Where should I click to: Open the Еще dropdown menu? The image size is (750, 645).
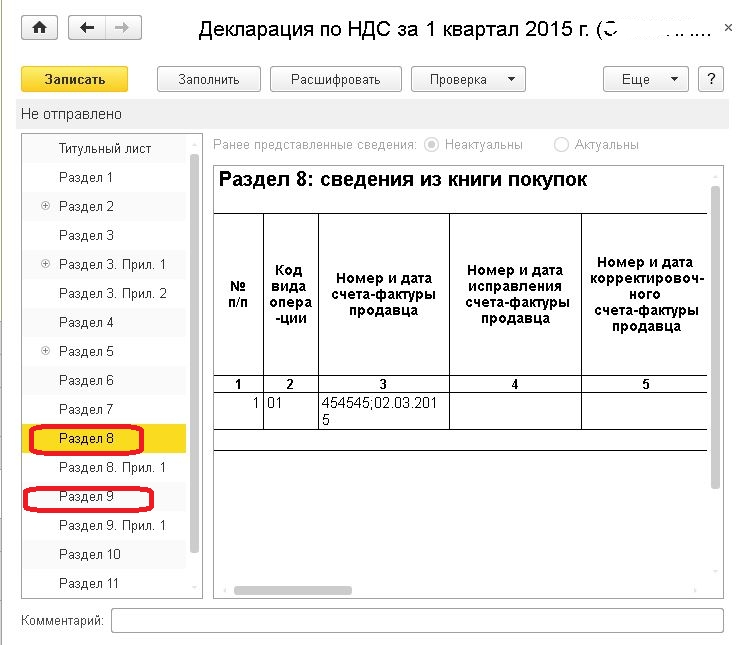pos(645,80)
